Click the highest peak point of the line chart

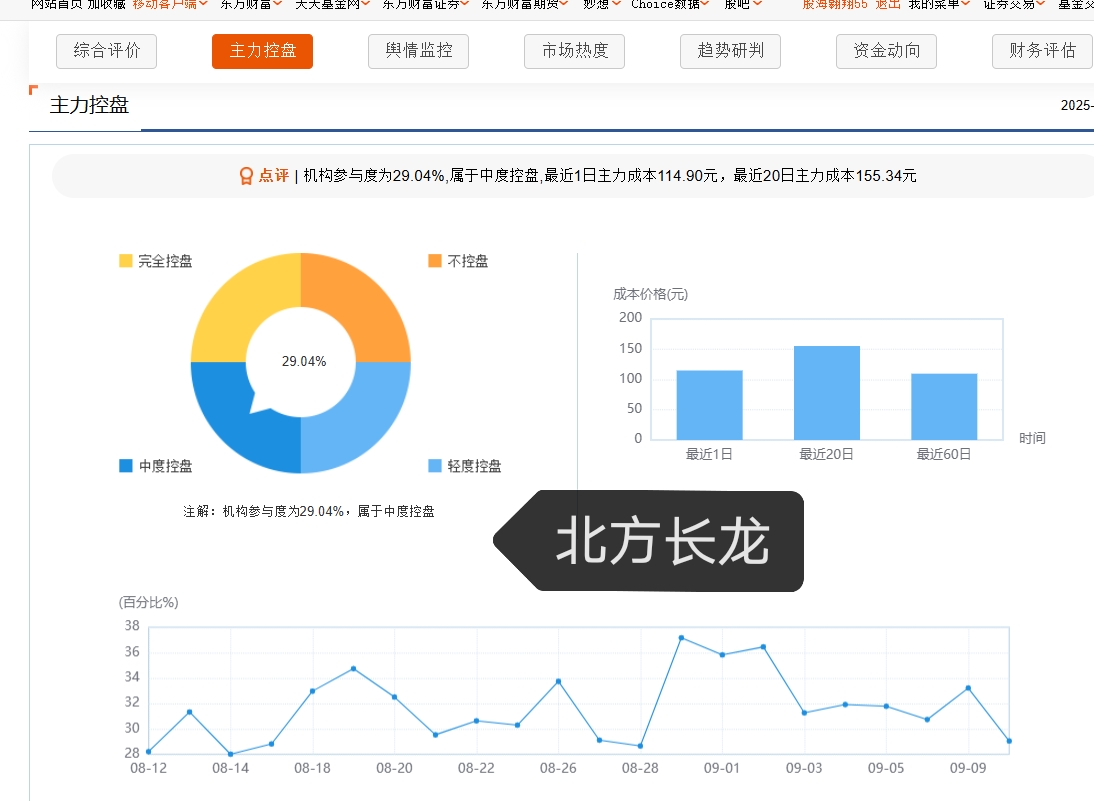pos(681,638)
